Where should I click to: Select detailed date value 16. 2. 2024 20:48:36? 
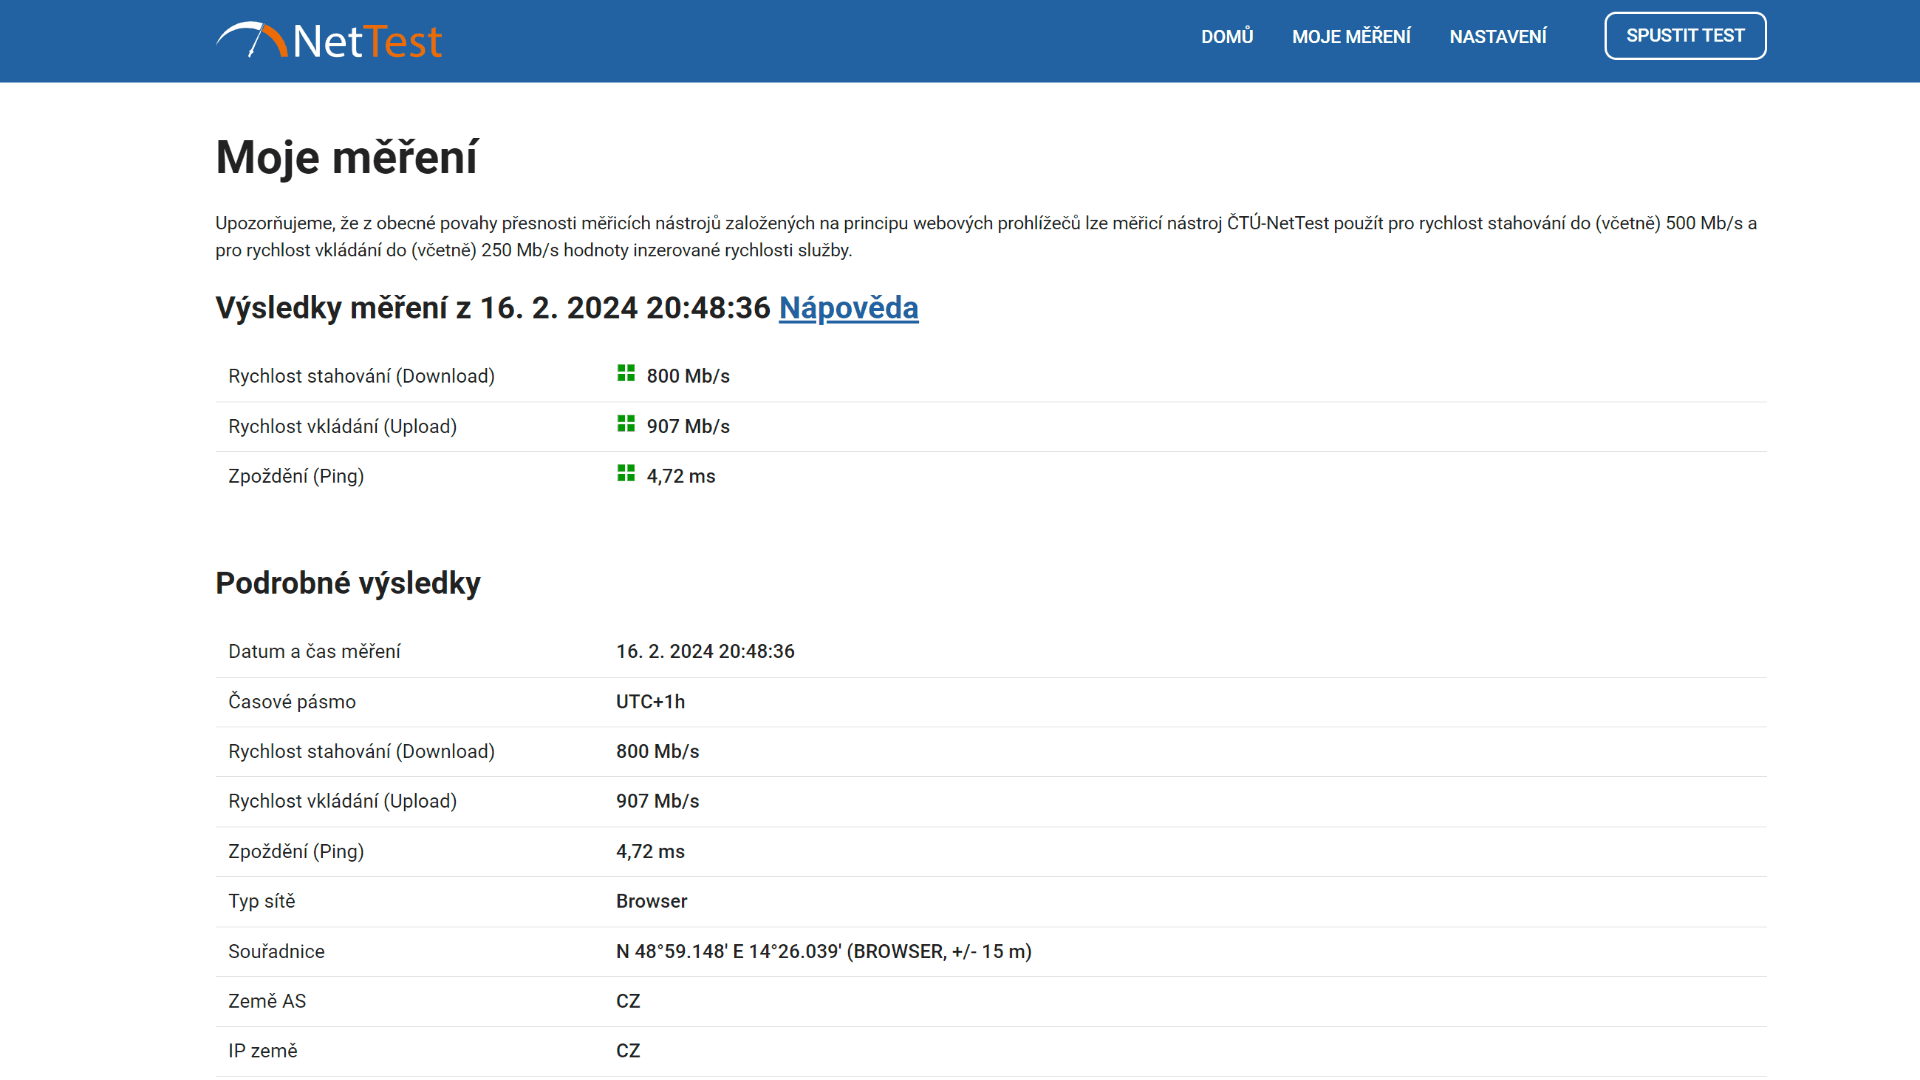pyautogui.click(x=705, y=651)
